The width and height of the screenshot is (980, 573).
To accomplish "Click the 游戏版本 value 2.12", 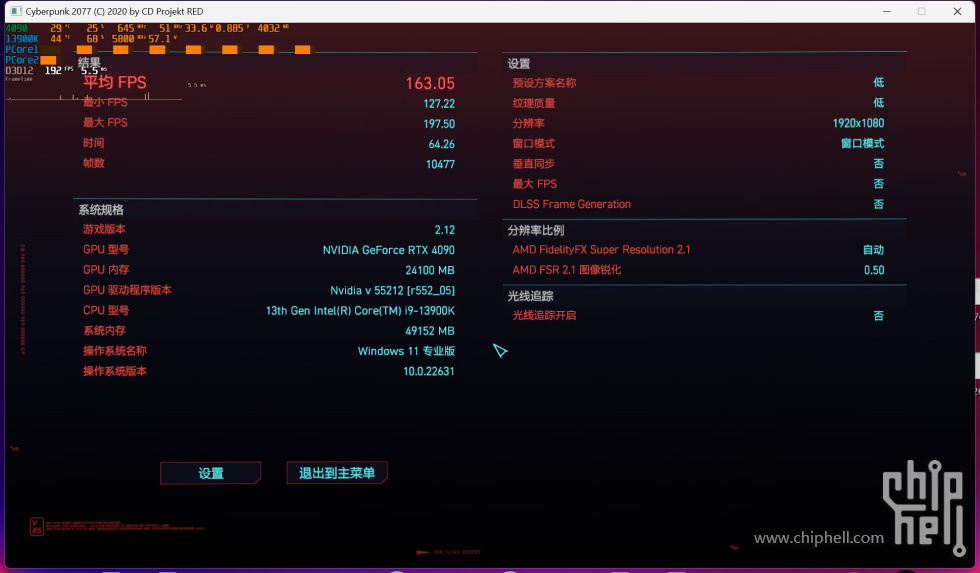I will (444, 230).
